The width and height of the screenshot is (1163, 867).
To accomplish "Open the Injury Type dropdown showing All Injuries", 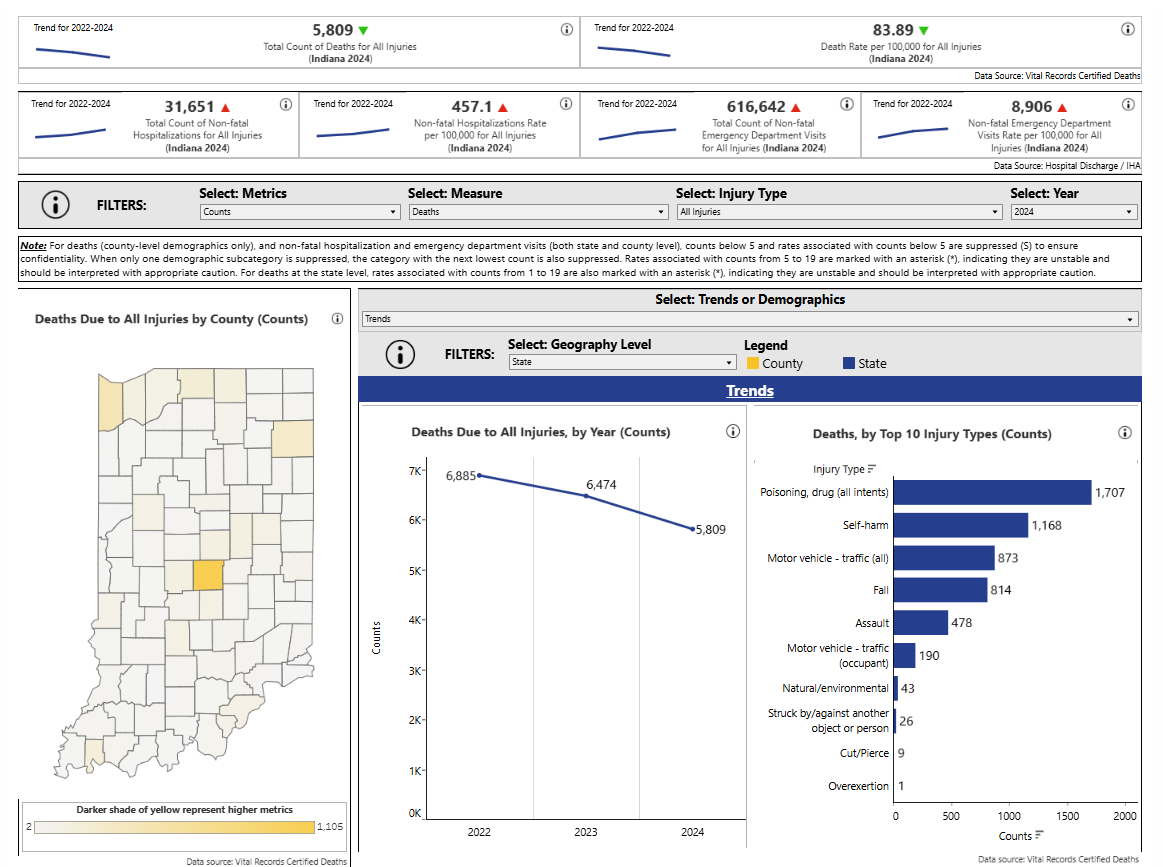I will coord(840,212).
